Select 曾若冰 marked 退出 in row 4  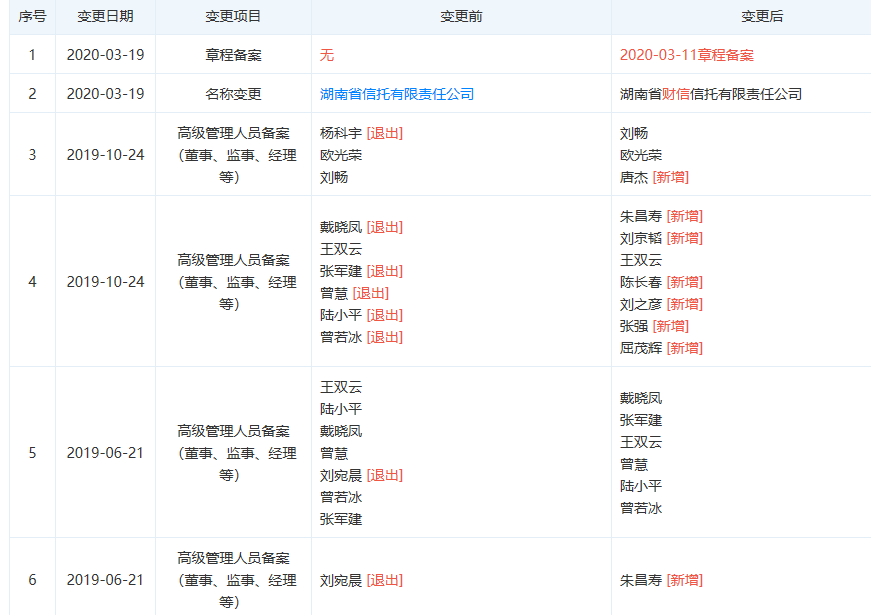coord(341,337)
